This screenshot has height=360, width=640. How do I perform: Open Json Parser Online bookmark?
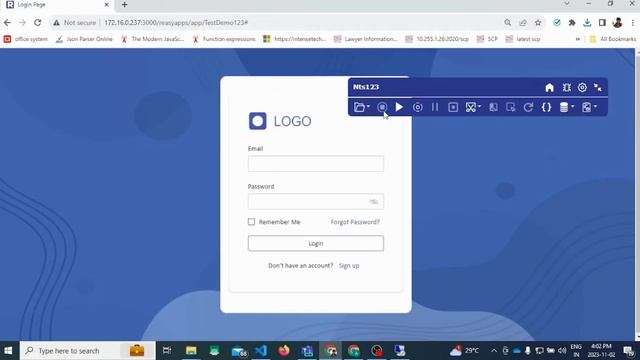[84, 39]
